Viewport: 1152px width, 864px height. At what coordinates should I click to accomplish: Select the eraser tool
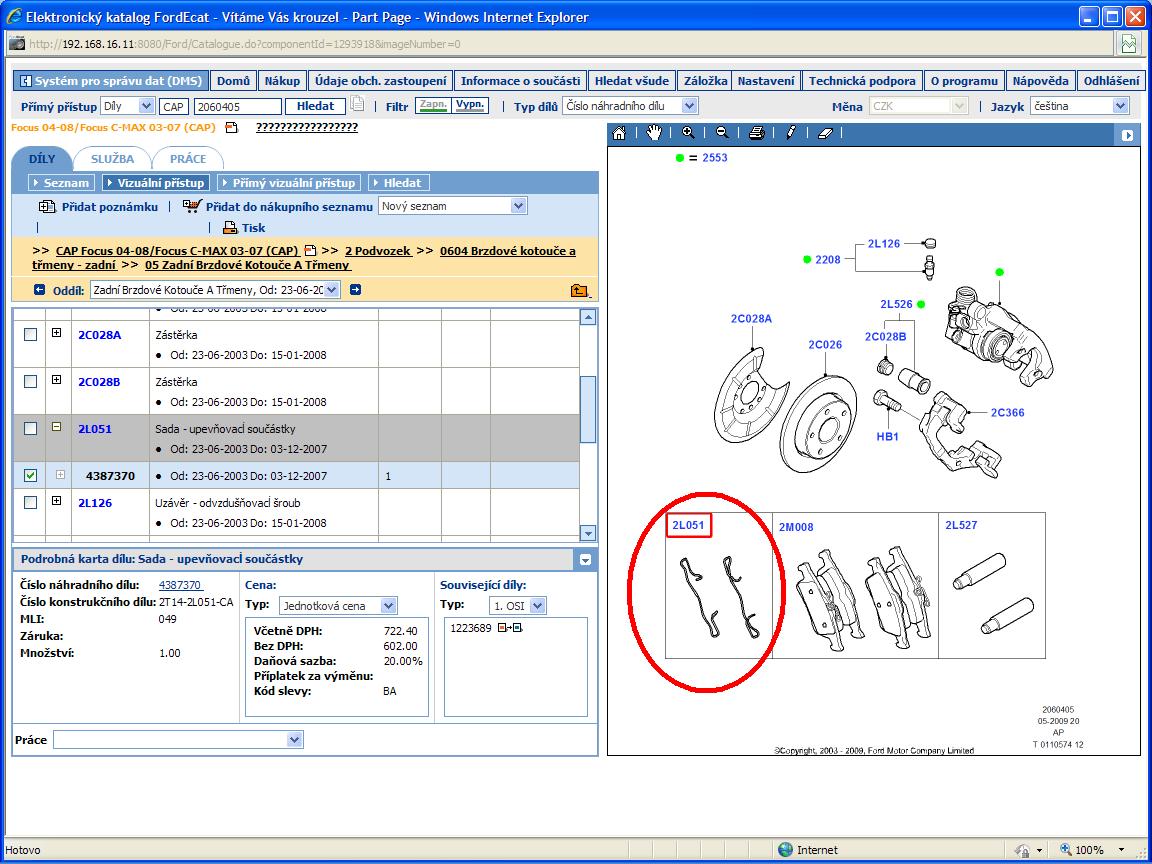825,133
